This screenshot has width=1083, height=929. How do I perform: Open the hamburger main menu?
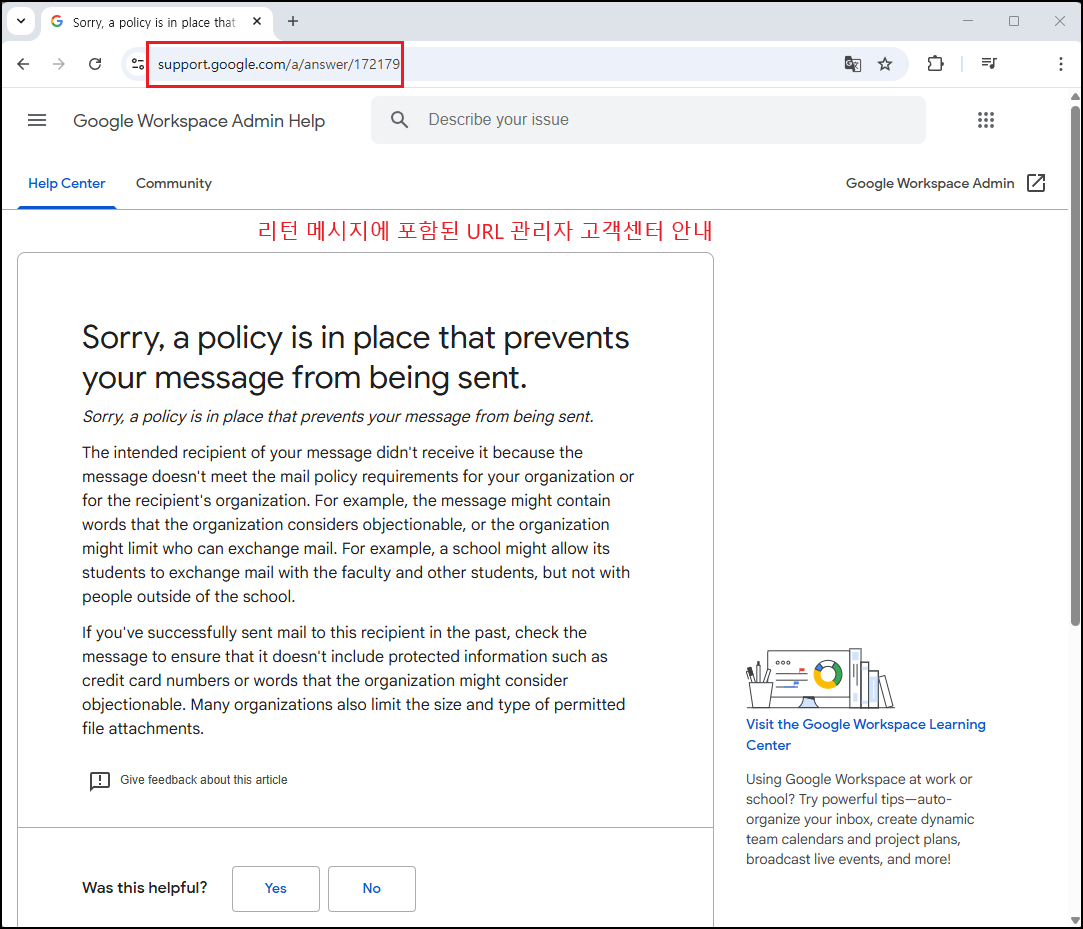(x=37, y=120)
